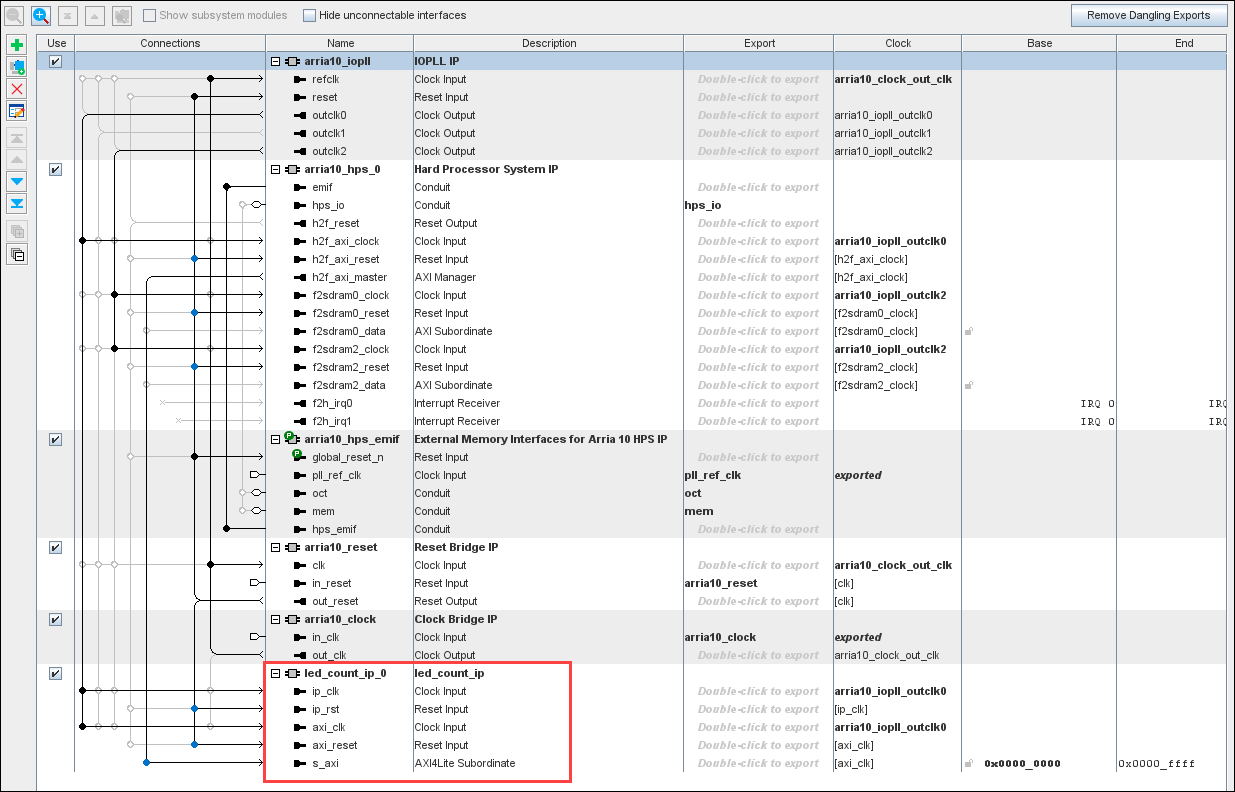Viewport: 1235px width, 792px height.
Task: Click the Description column header
Action: point(549,43)
